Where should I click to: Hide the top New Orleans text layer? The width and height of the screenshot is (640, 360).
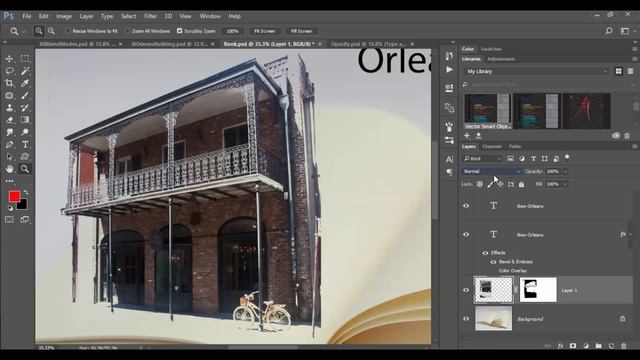point(466,206)
